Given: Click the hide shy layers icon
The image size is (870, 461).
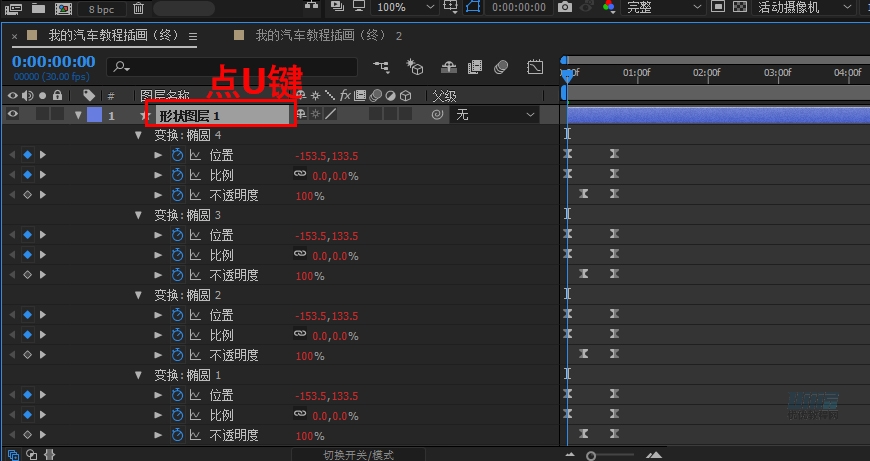Looking at the screenshot, I should 448,67.
